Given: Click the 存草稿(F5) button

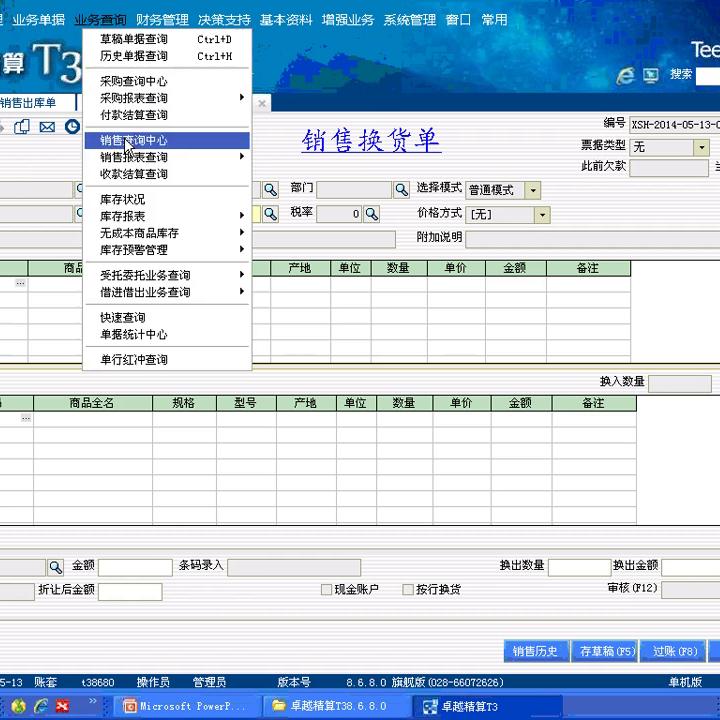Looking at the screenshot, I should tap(604, 651).
